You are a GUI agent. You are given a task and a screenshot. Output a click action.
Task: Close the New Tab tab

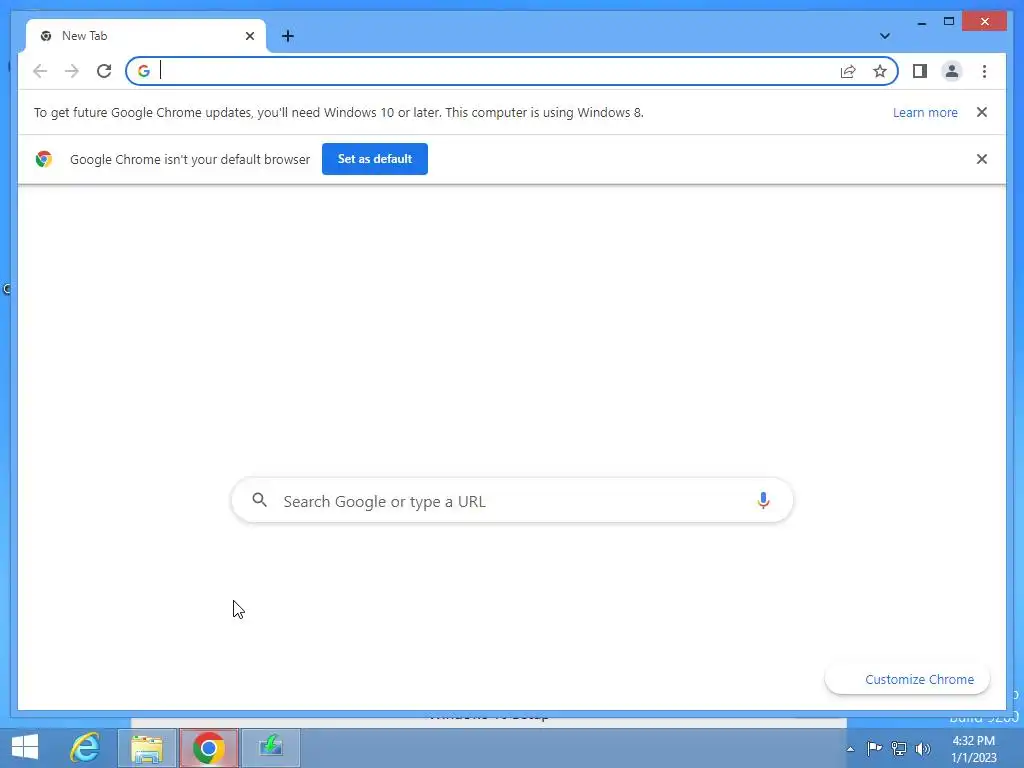point(249,36)
